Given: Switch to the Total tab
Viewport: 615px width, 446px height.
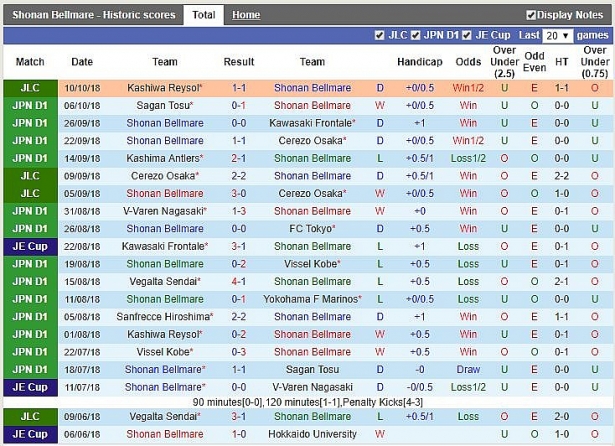Looking at the screenshot, I should (x=204, y=15).
